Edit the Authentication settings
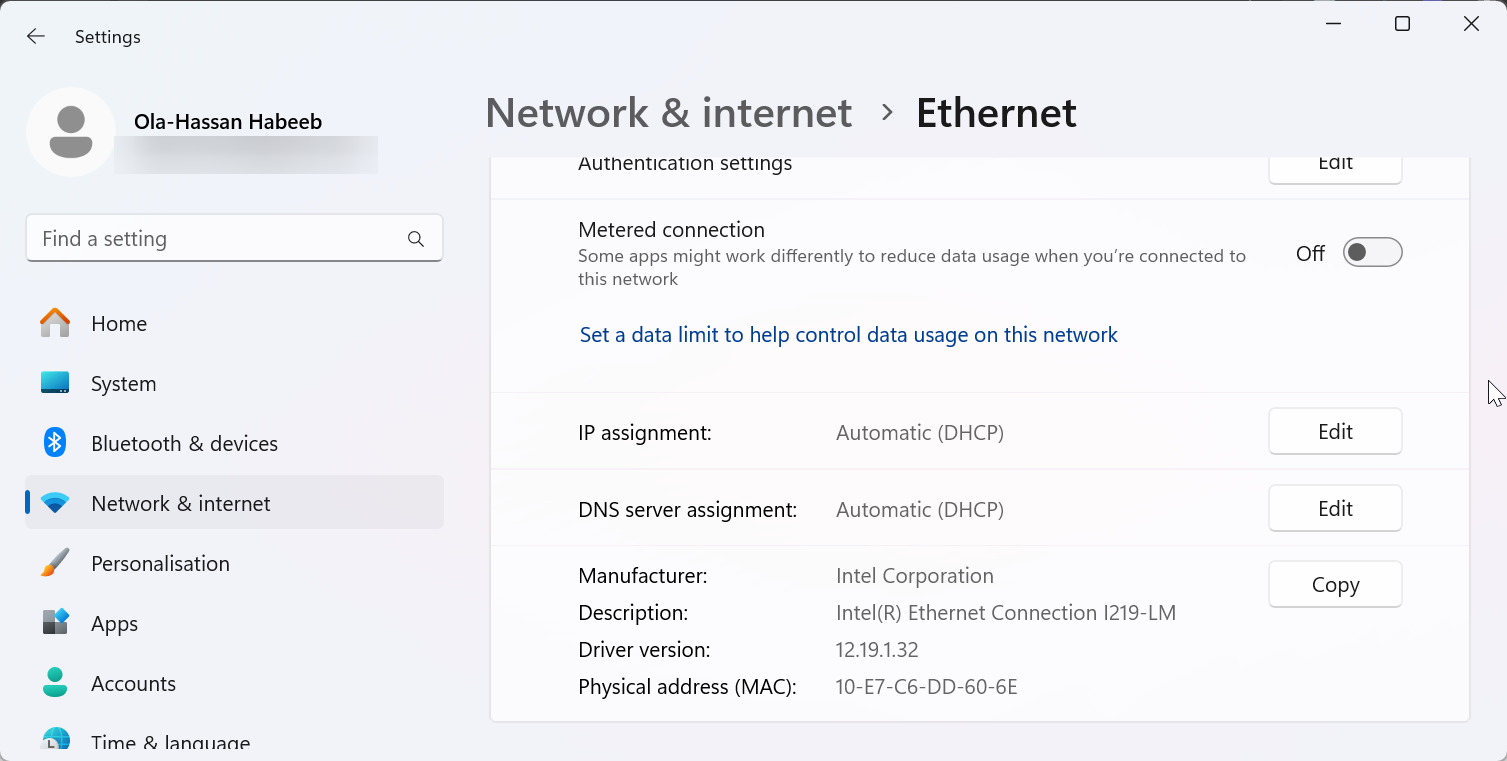Screen dimensions: 1507x761 click(x=1335, y=166)
